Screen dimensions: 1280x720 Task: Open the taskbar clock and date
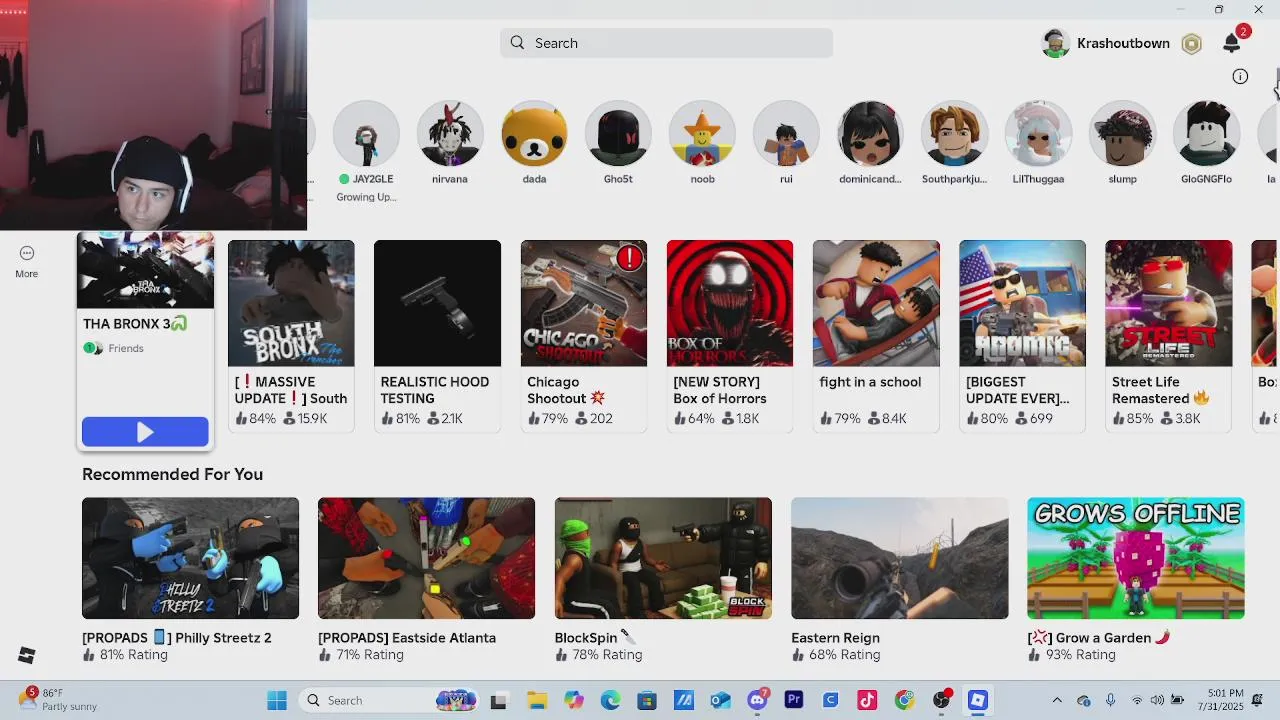[1225, 700]
